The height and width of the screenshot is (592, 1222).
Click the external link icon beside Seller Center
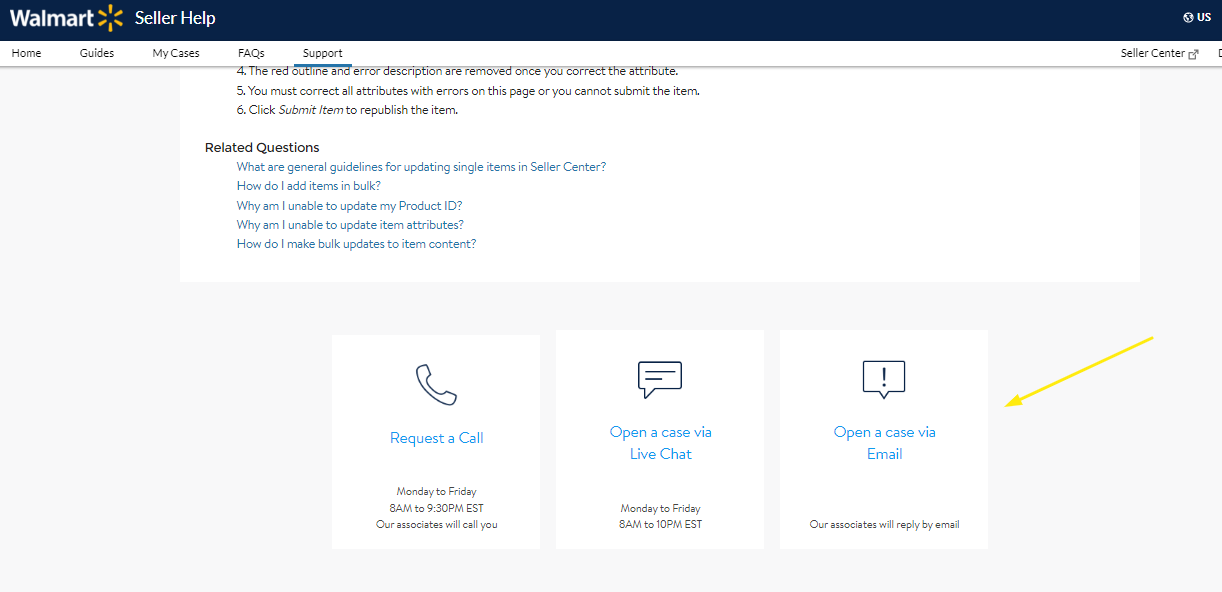point(1193,54)
